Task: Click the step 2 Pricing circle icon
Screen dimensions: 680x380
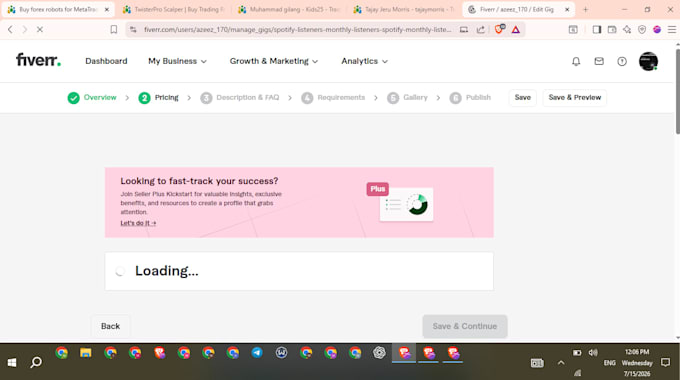Action: pos(144,98)
